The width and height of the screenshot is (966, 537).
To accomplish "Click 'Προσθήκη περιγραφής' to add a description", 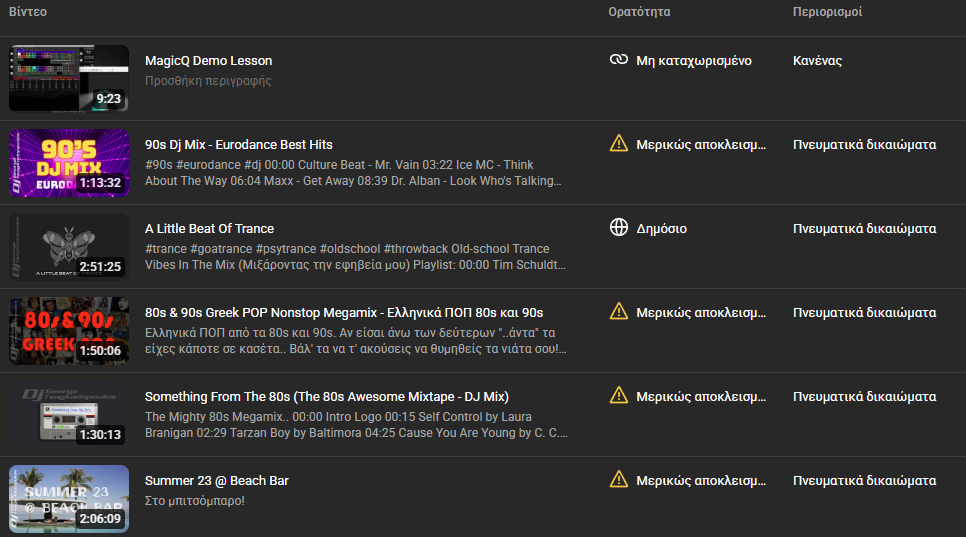I will [x=208, y=81].
